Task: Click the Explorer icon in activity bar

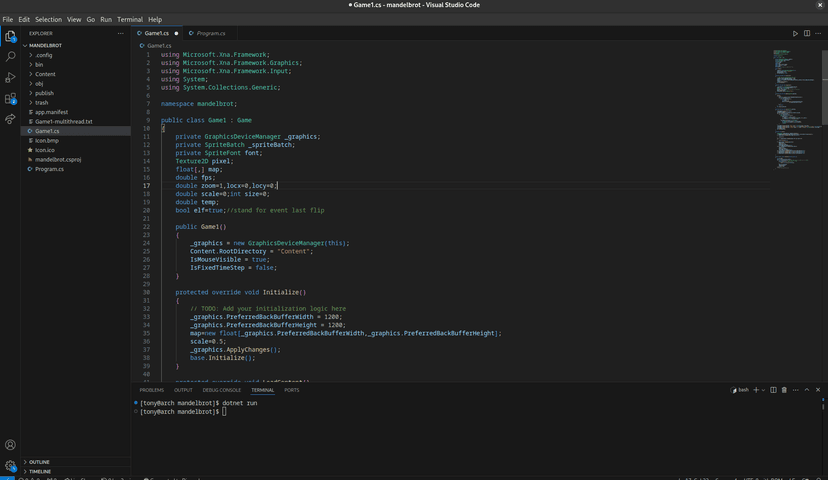Action: 11,36
